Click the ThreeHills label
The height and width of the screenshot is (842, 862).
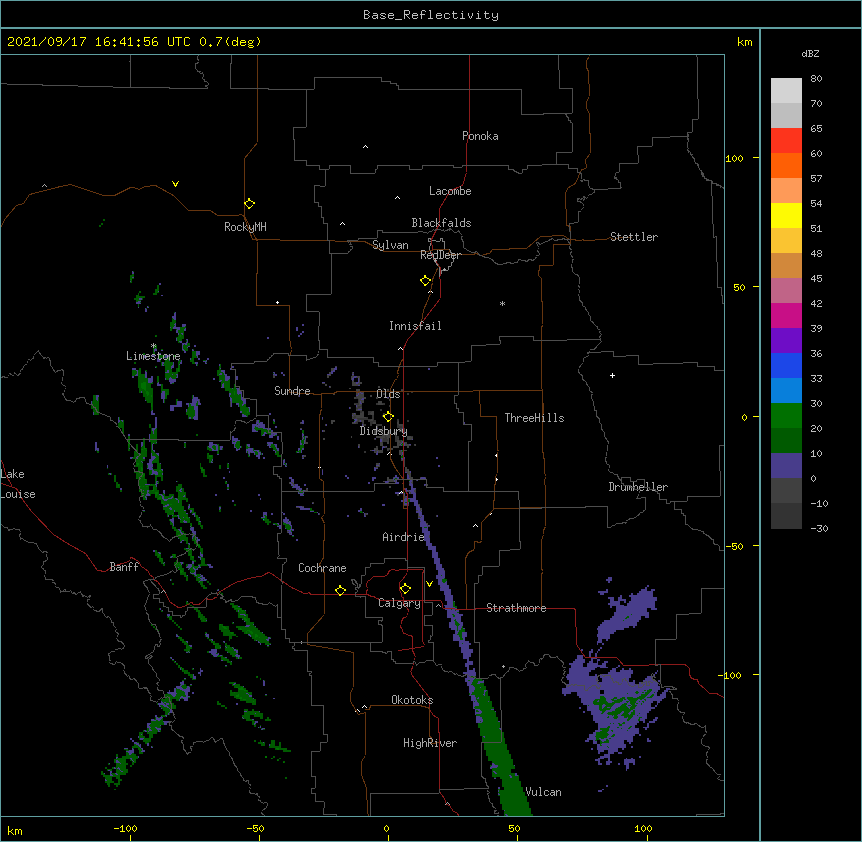point(534,418)
